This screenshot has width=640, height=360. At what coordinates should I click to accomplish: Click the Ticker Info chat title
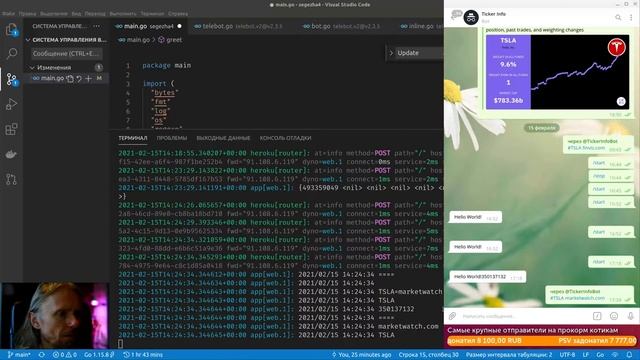click(x=493, y=14)
